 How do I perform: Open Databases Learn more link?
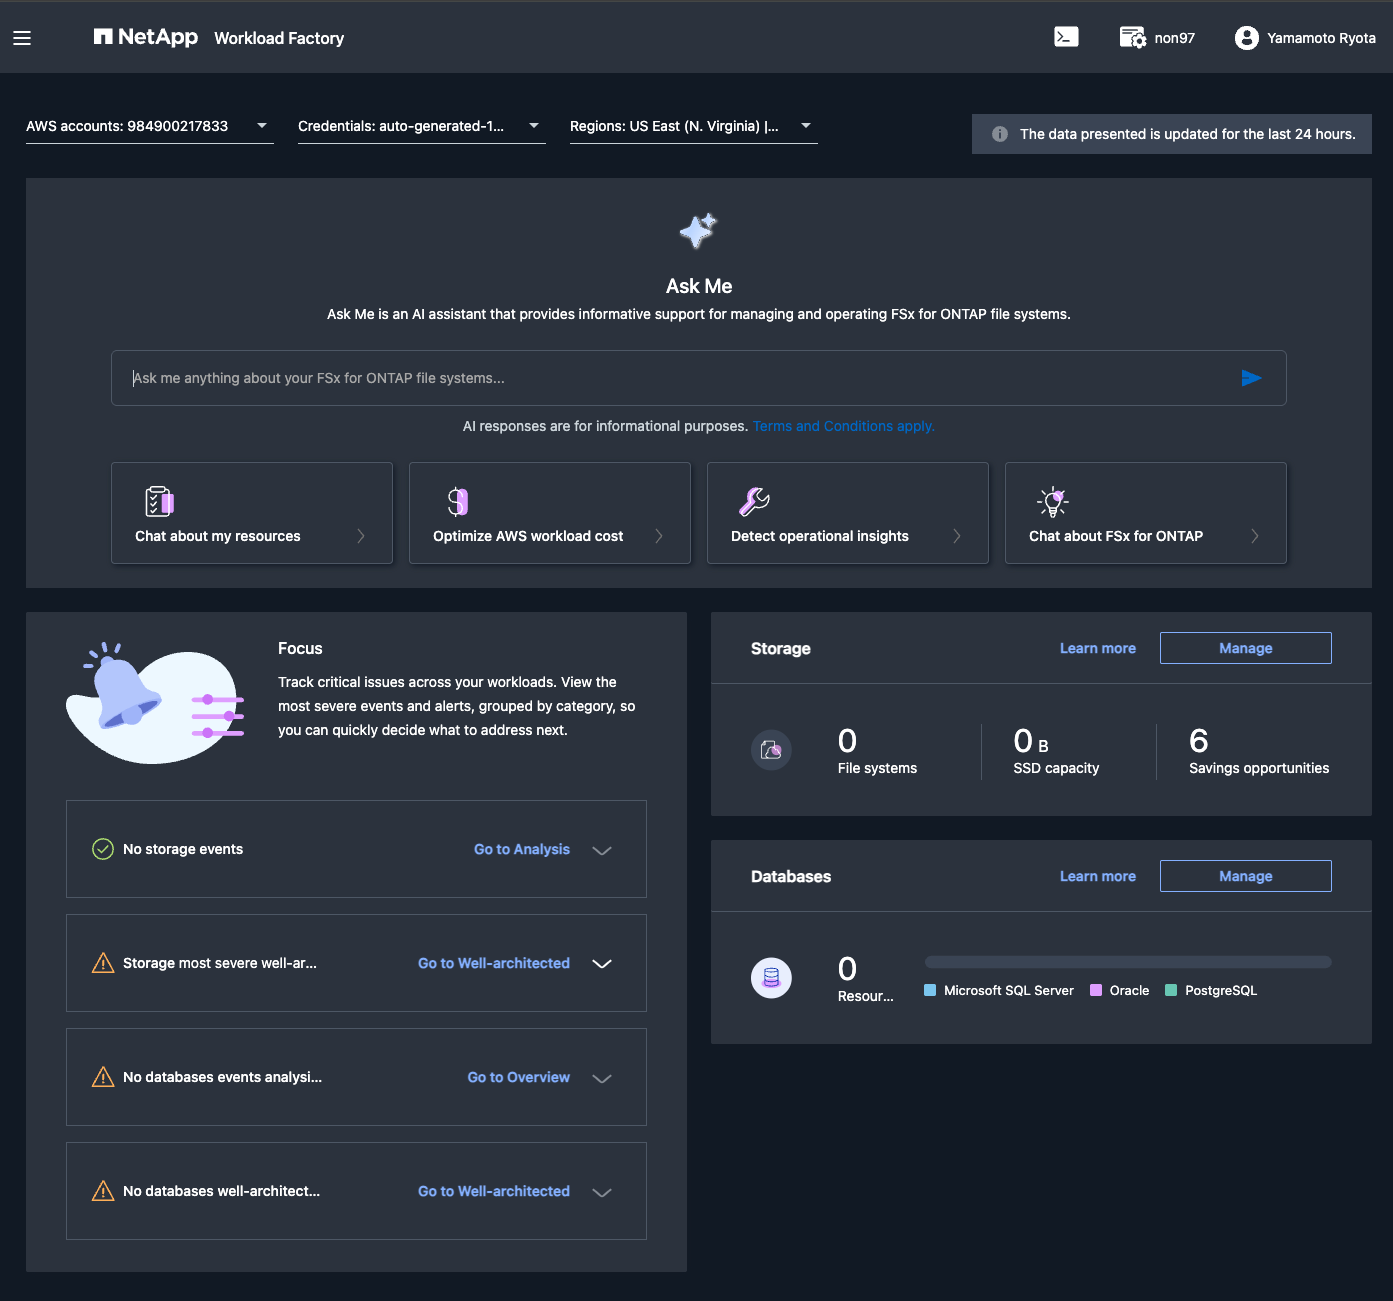click(1098, 876)
